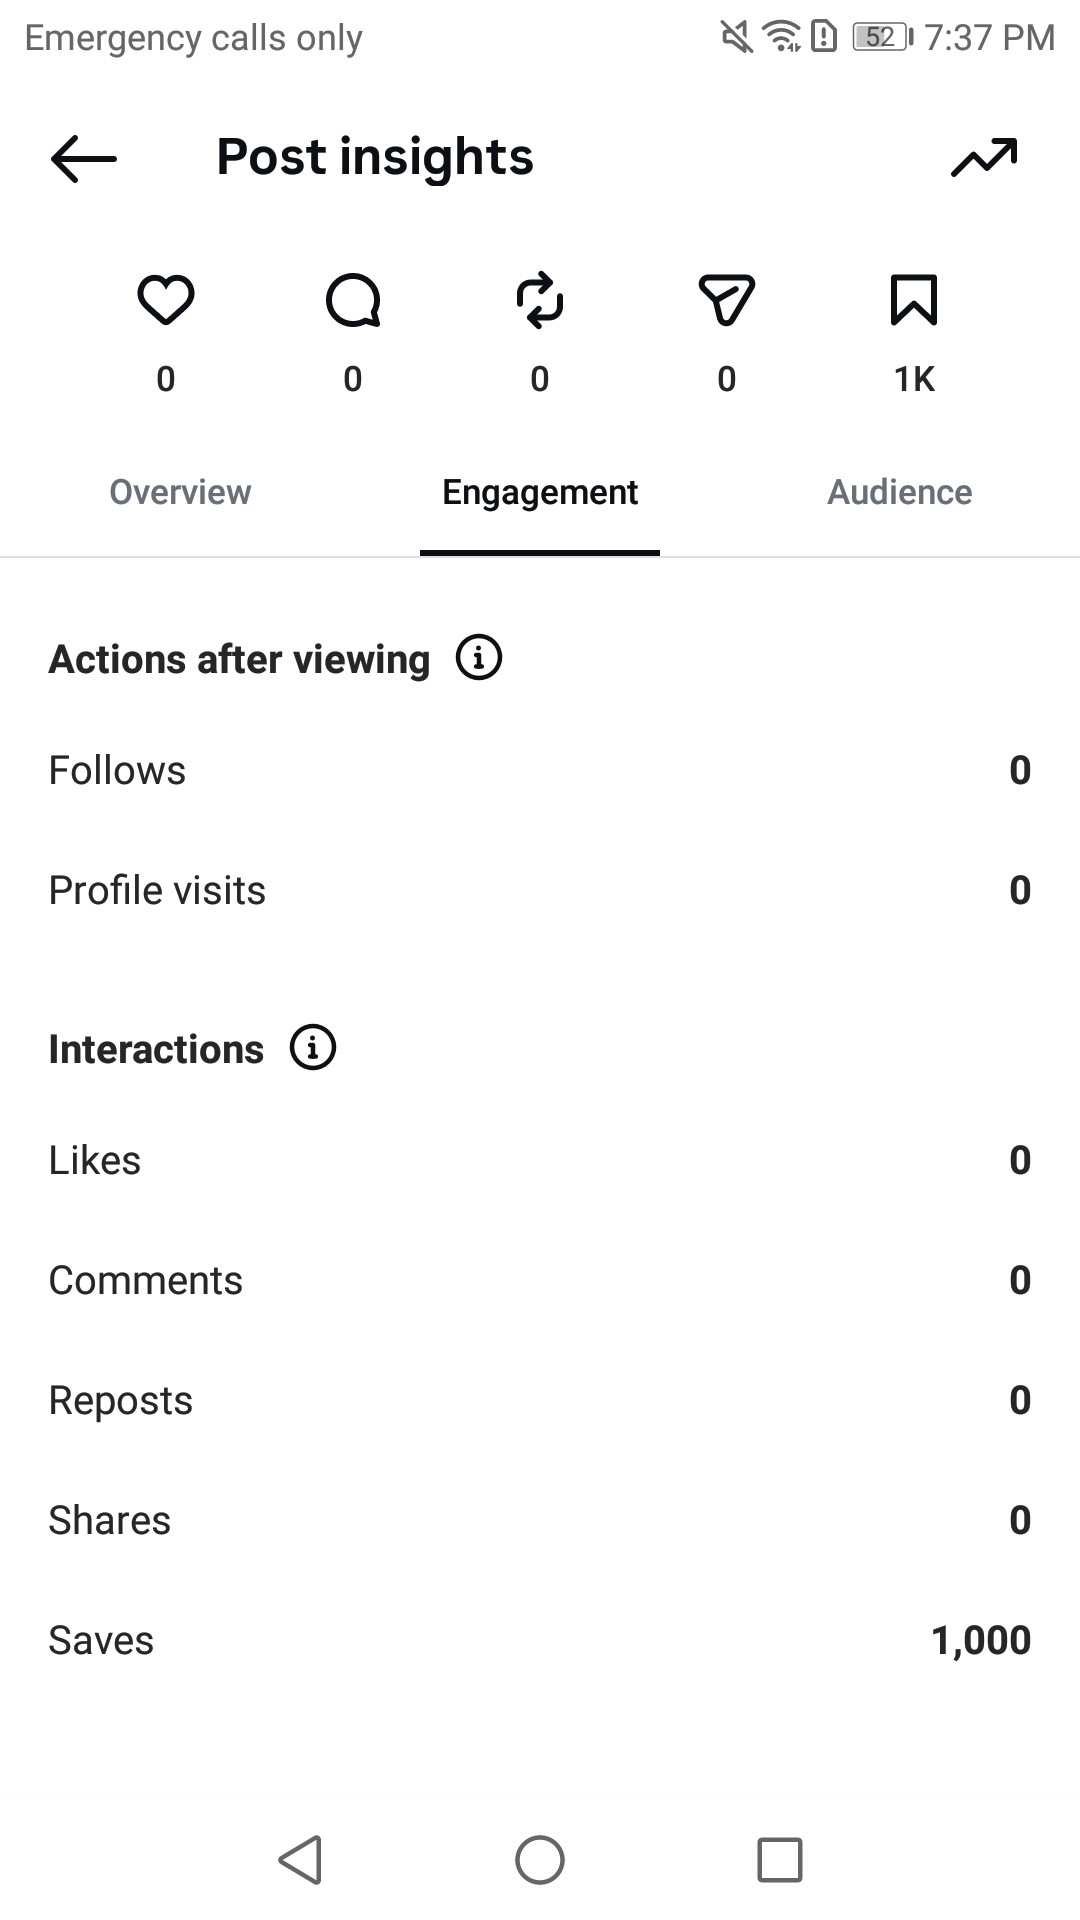Tap the repost arrows icon
Viewport: 1080px width, 1920px height.
(x=540, y=300)
